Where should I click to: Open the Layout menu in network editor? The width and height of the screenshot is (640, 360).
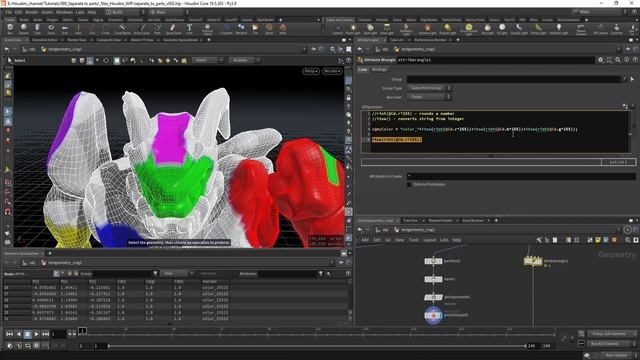[x=429, y=240]
